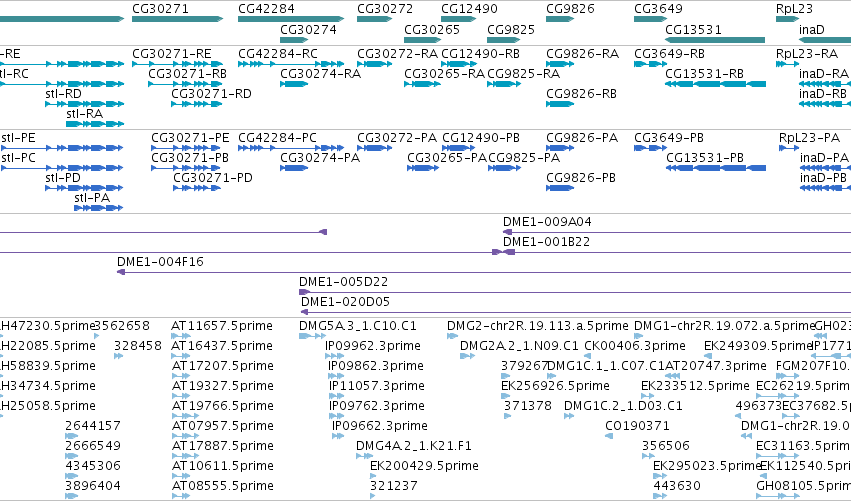Image resolution: width=851 pixels, height=501 pixels.
Task: Select EST AT16437.5prime
Action: click(180, 356)
